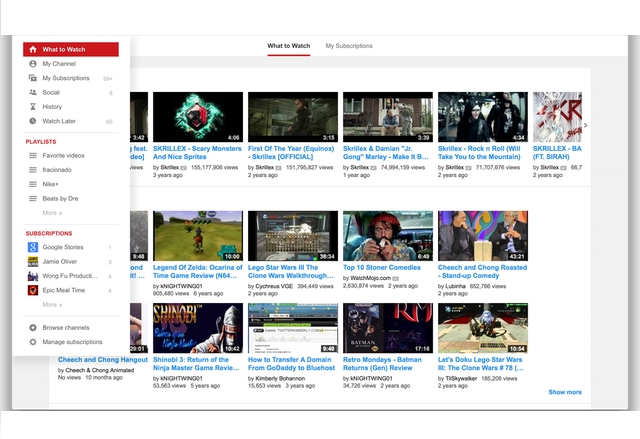The height and width of the screenshot is (439, 640).
Task: Play the First Of The Year 3:15 thumbnail
Action: 293,117
